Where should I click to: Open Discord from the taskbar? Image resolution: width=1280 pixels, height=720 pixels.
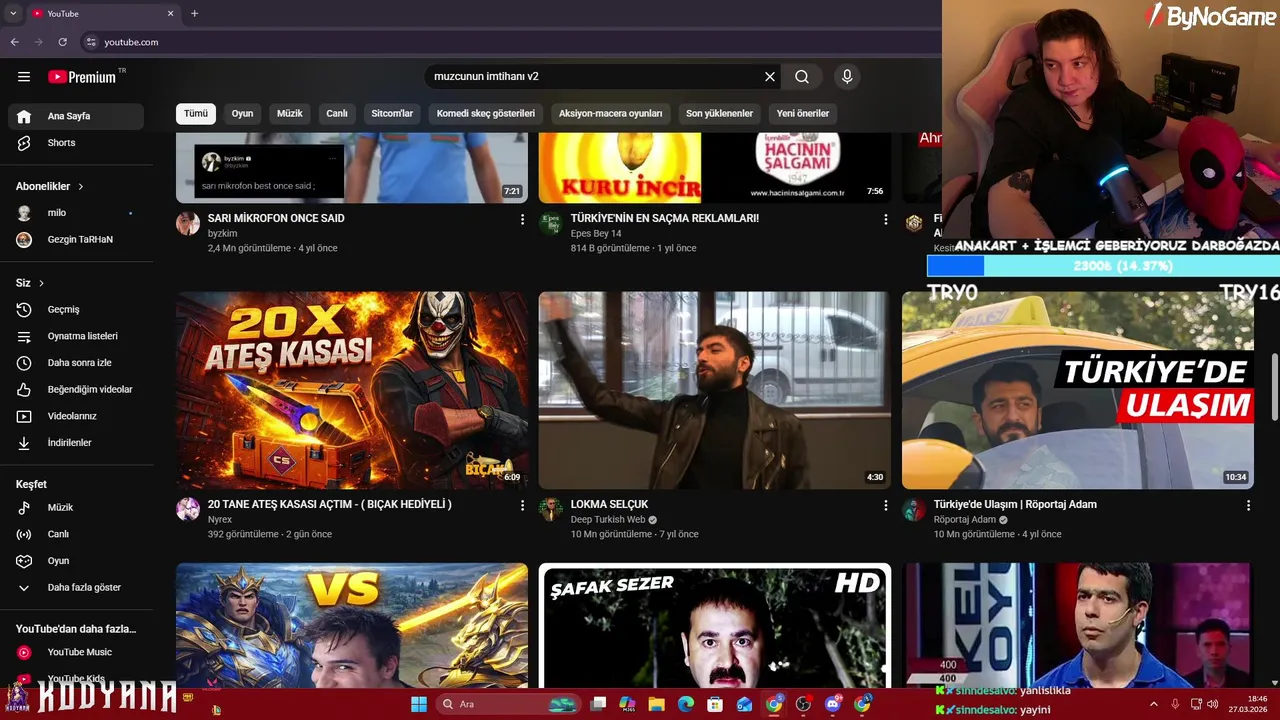click(833, 704)
